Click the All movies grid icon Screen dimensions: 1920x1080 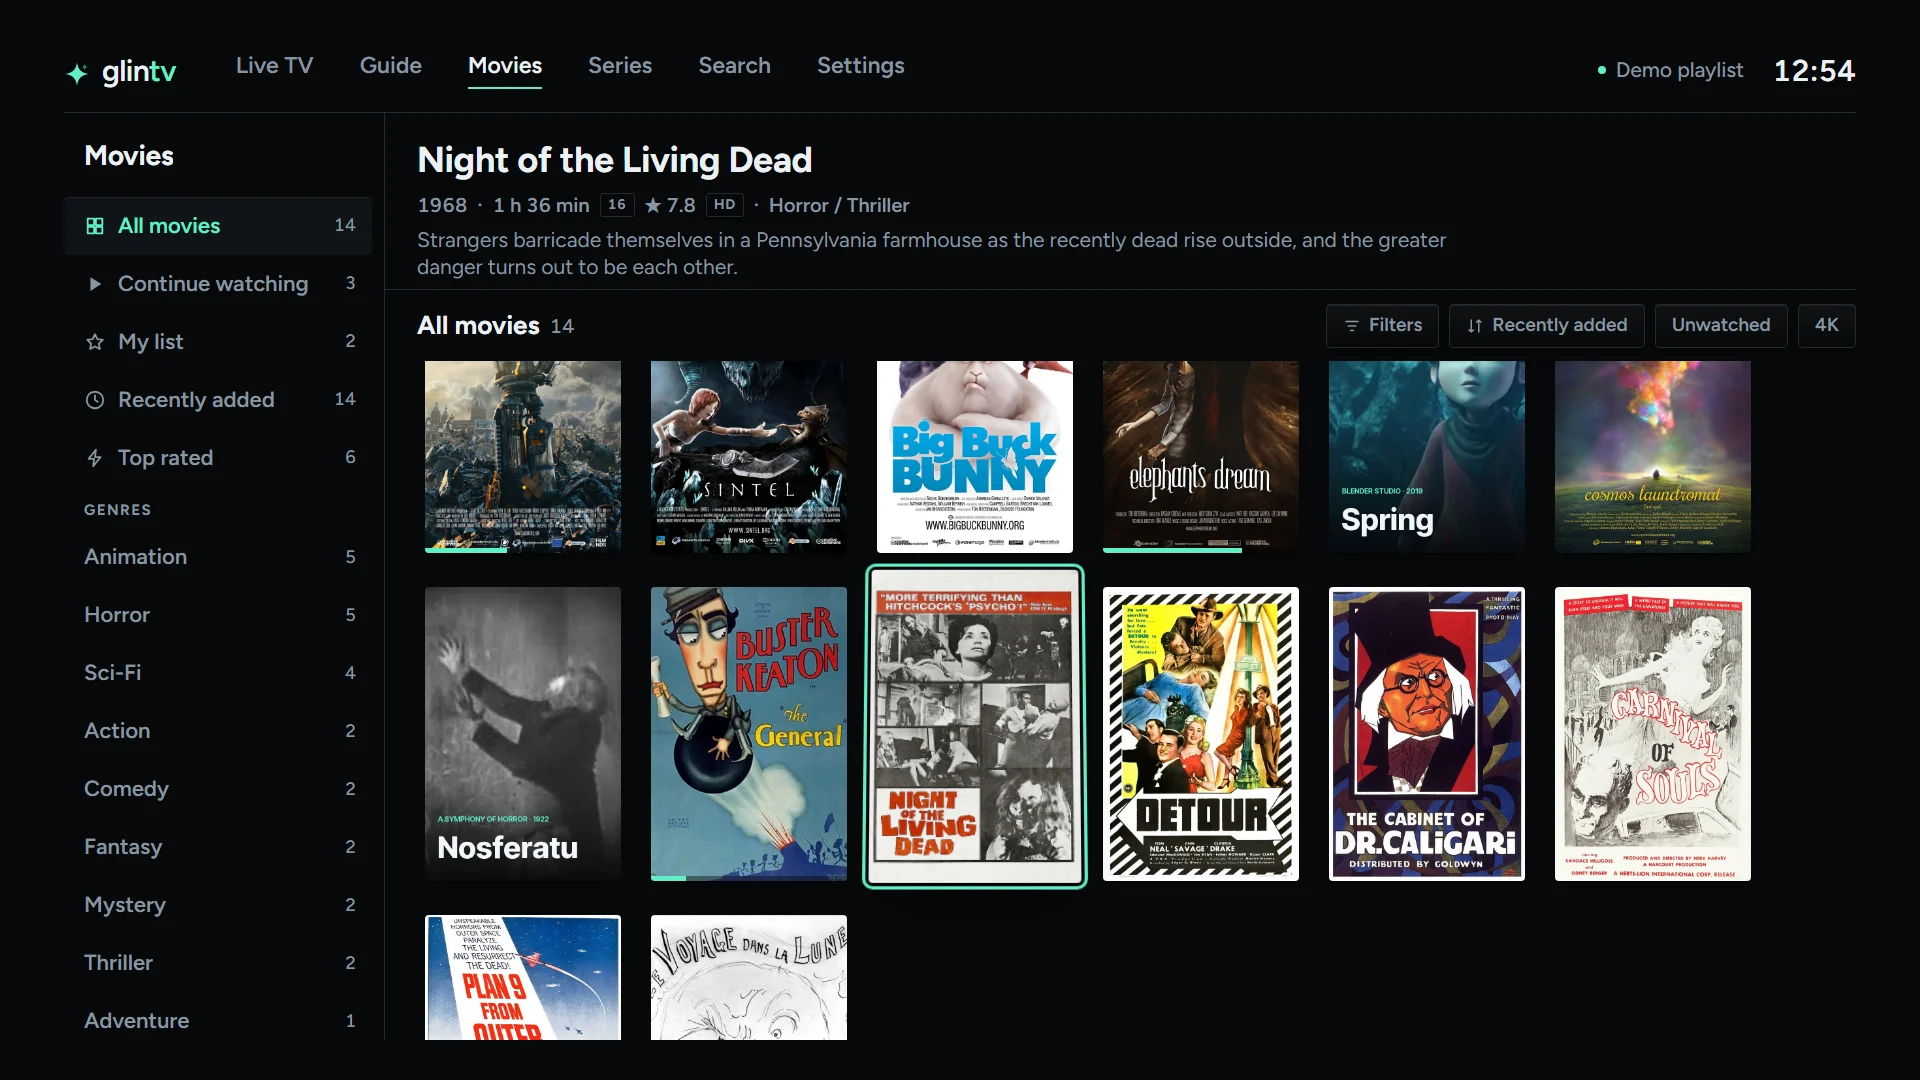click(x=95, y=226)
